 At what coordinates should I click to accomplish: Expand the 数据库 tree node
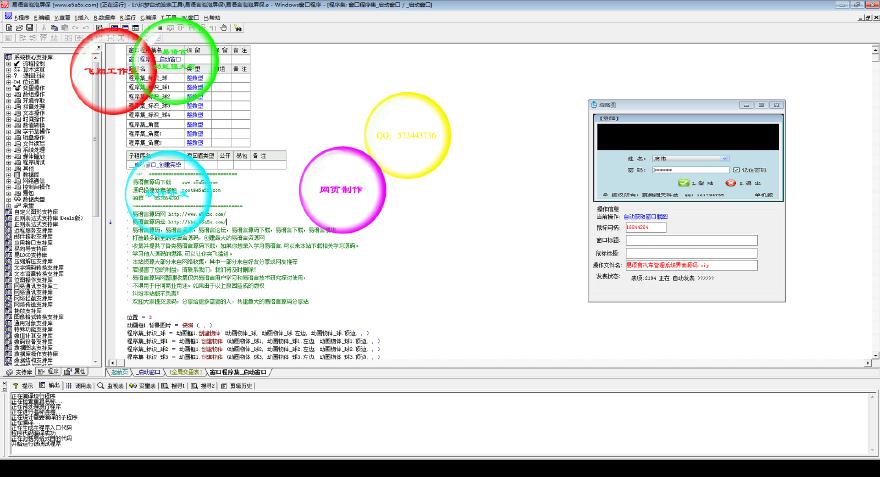pyautogui.click(x=8, y=175)
